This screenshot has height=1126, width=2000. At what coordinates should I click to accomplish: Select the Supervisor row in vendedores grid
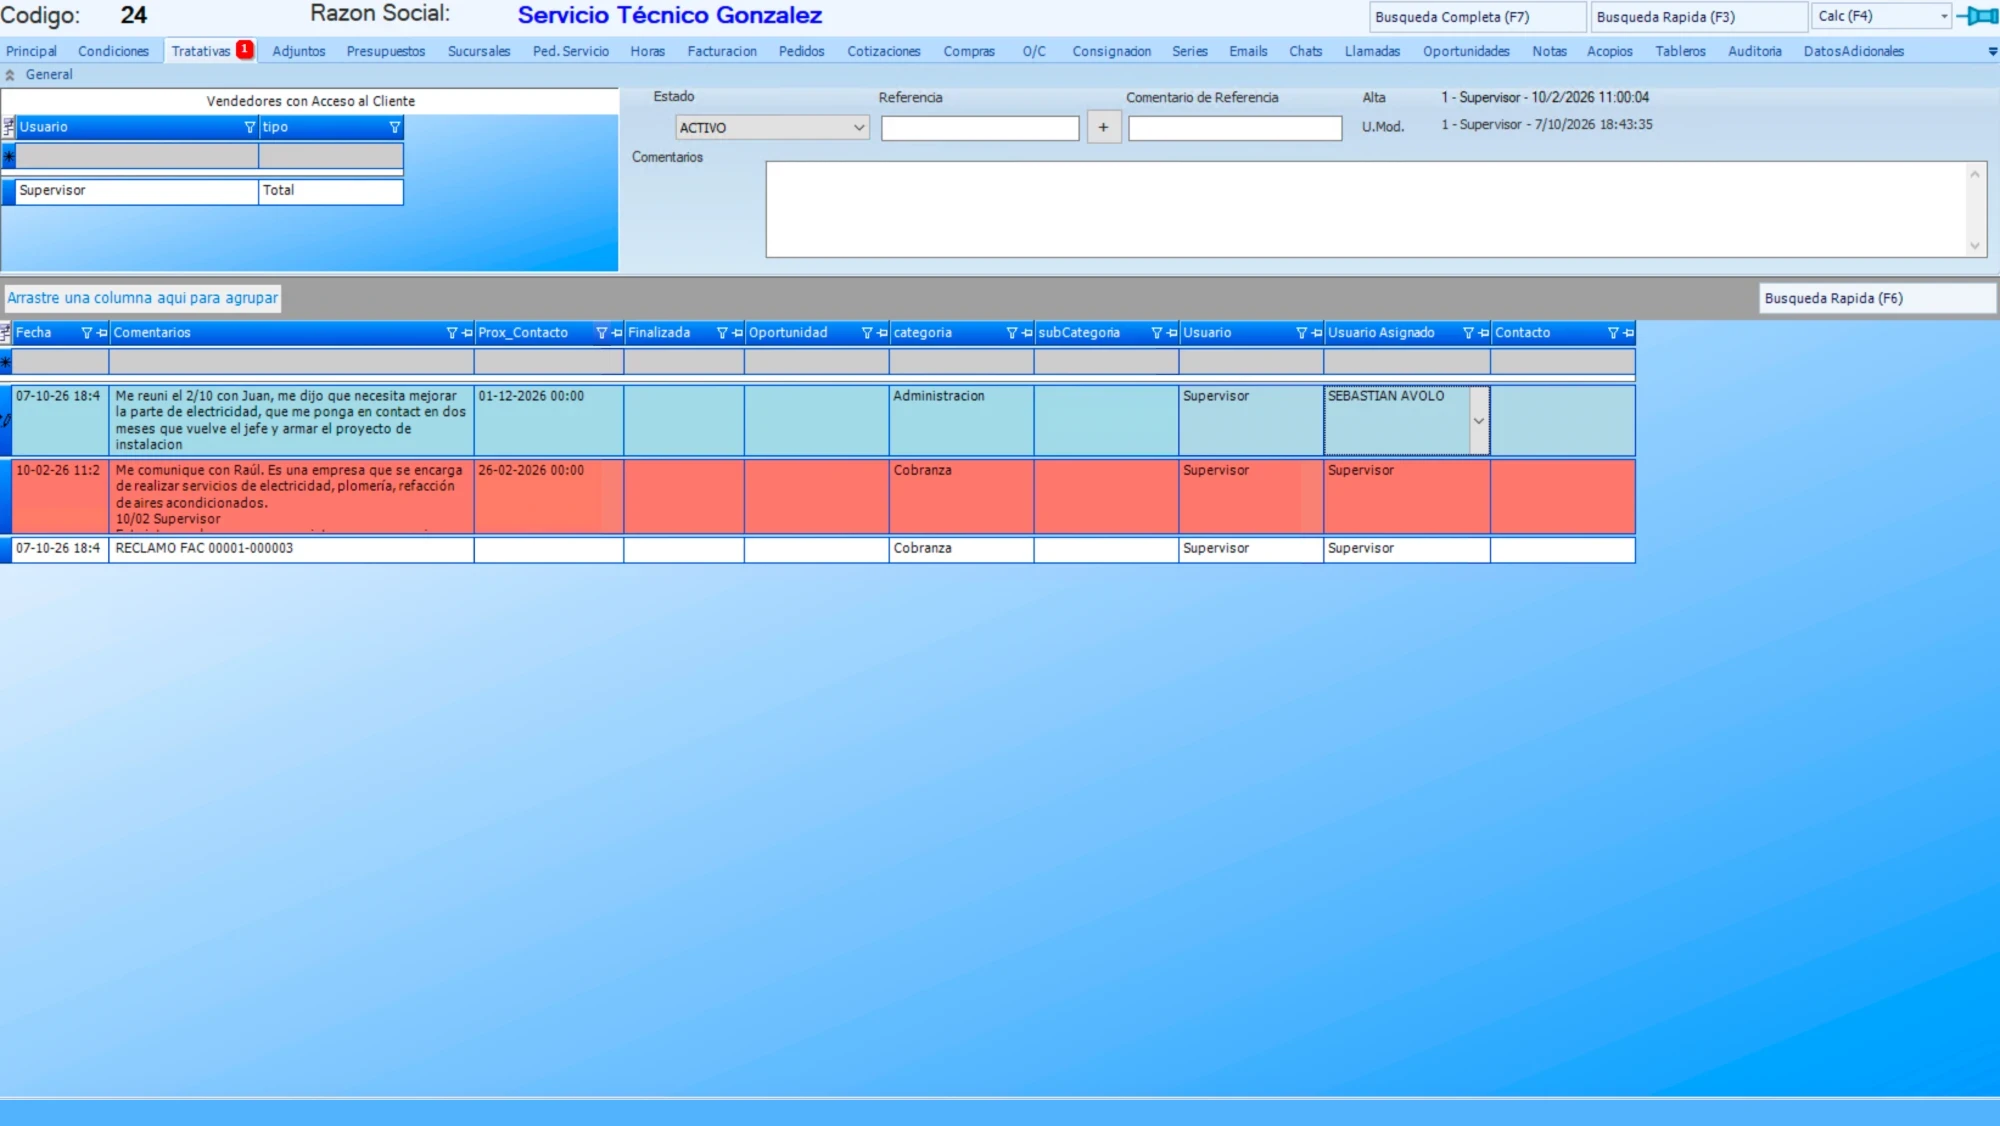pyautogui.click(x=203, y=191)
